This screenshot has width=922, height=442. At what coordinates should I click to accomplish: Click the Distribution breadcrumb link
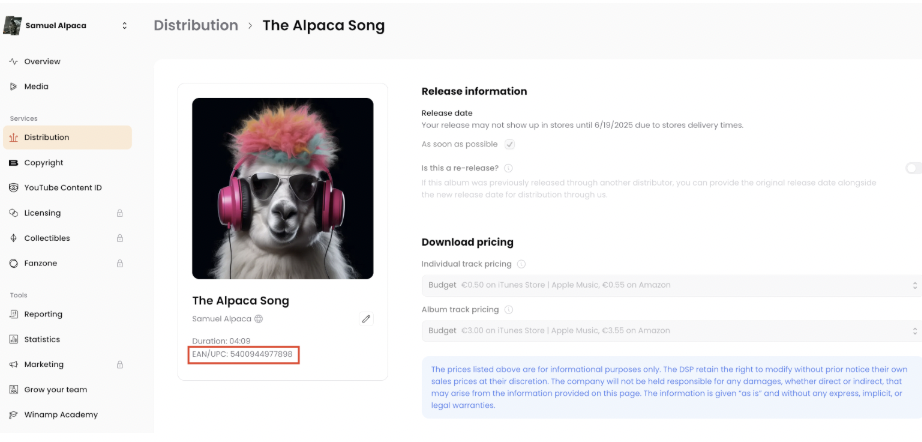[x=196, y=25]
